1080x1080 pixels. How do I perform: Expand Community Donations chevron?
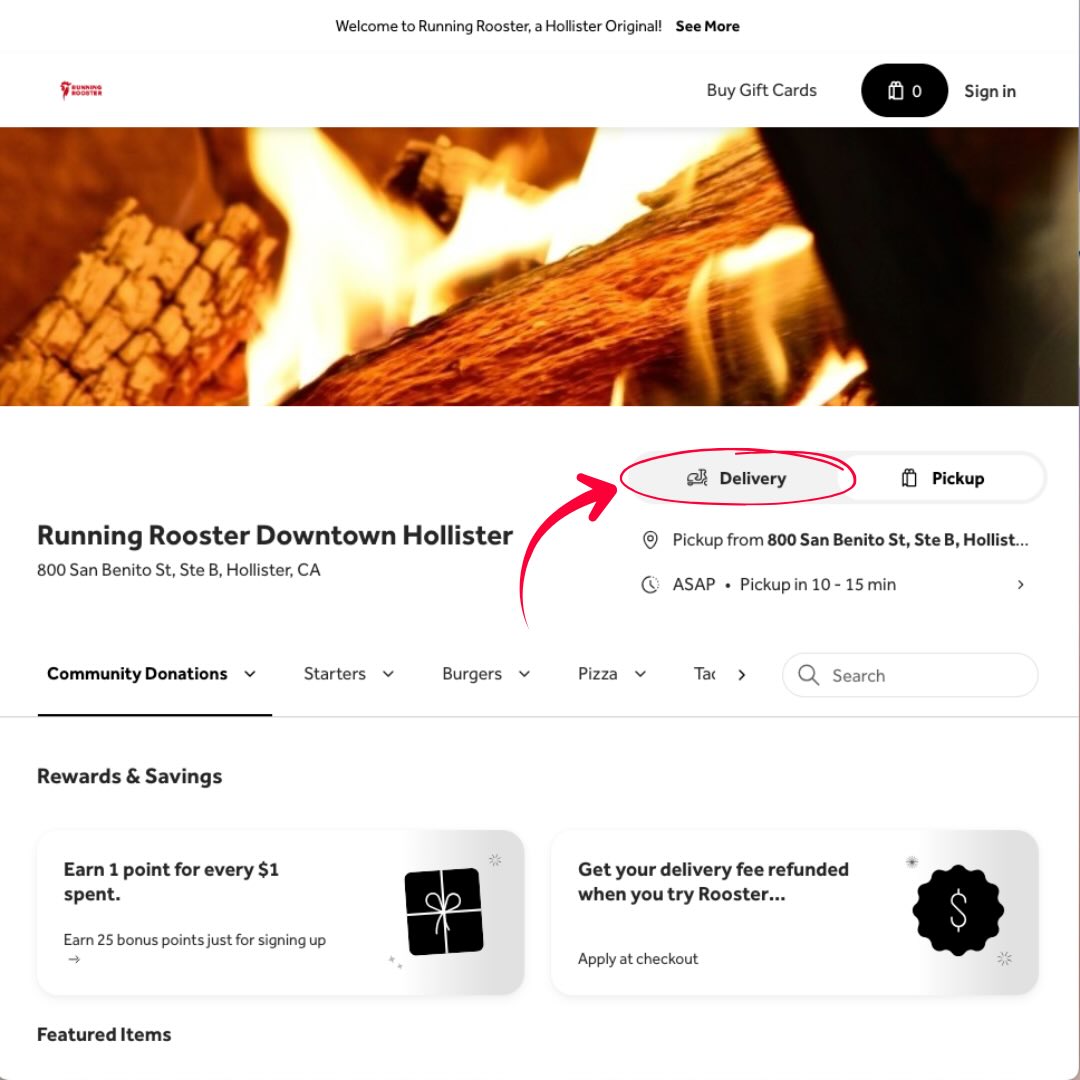tap(250, 674)
